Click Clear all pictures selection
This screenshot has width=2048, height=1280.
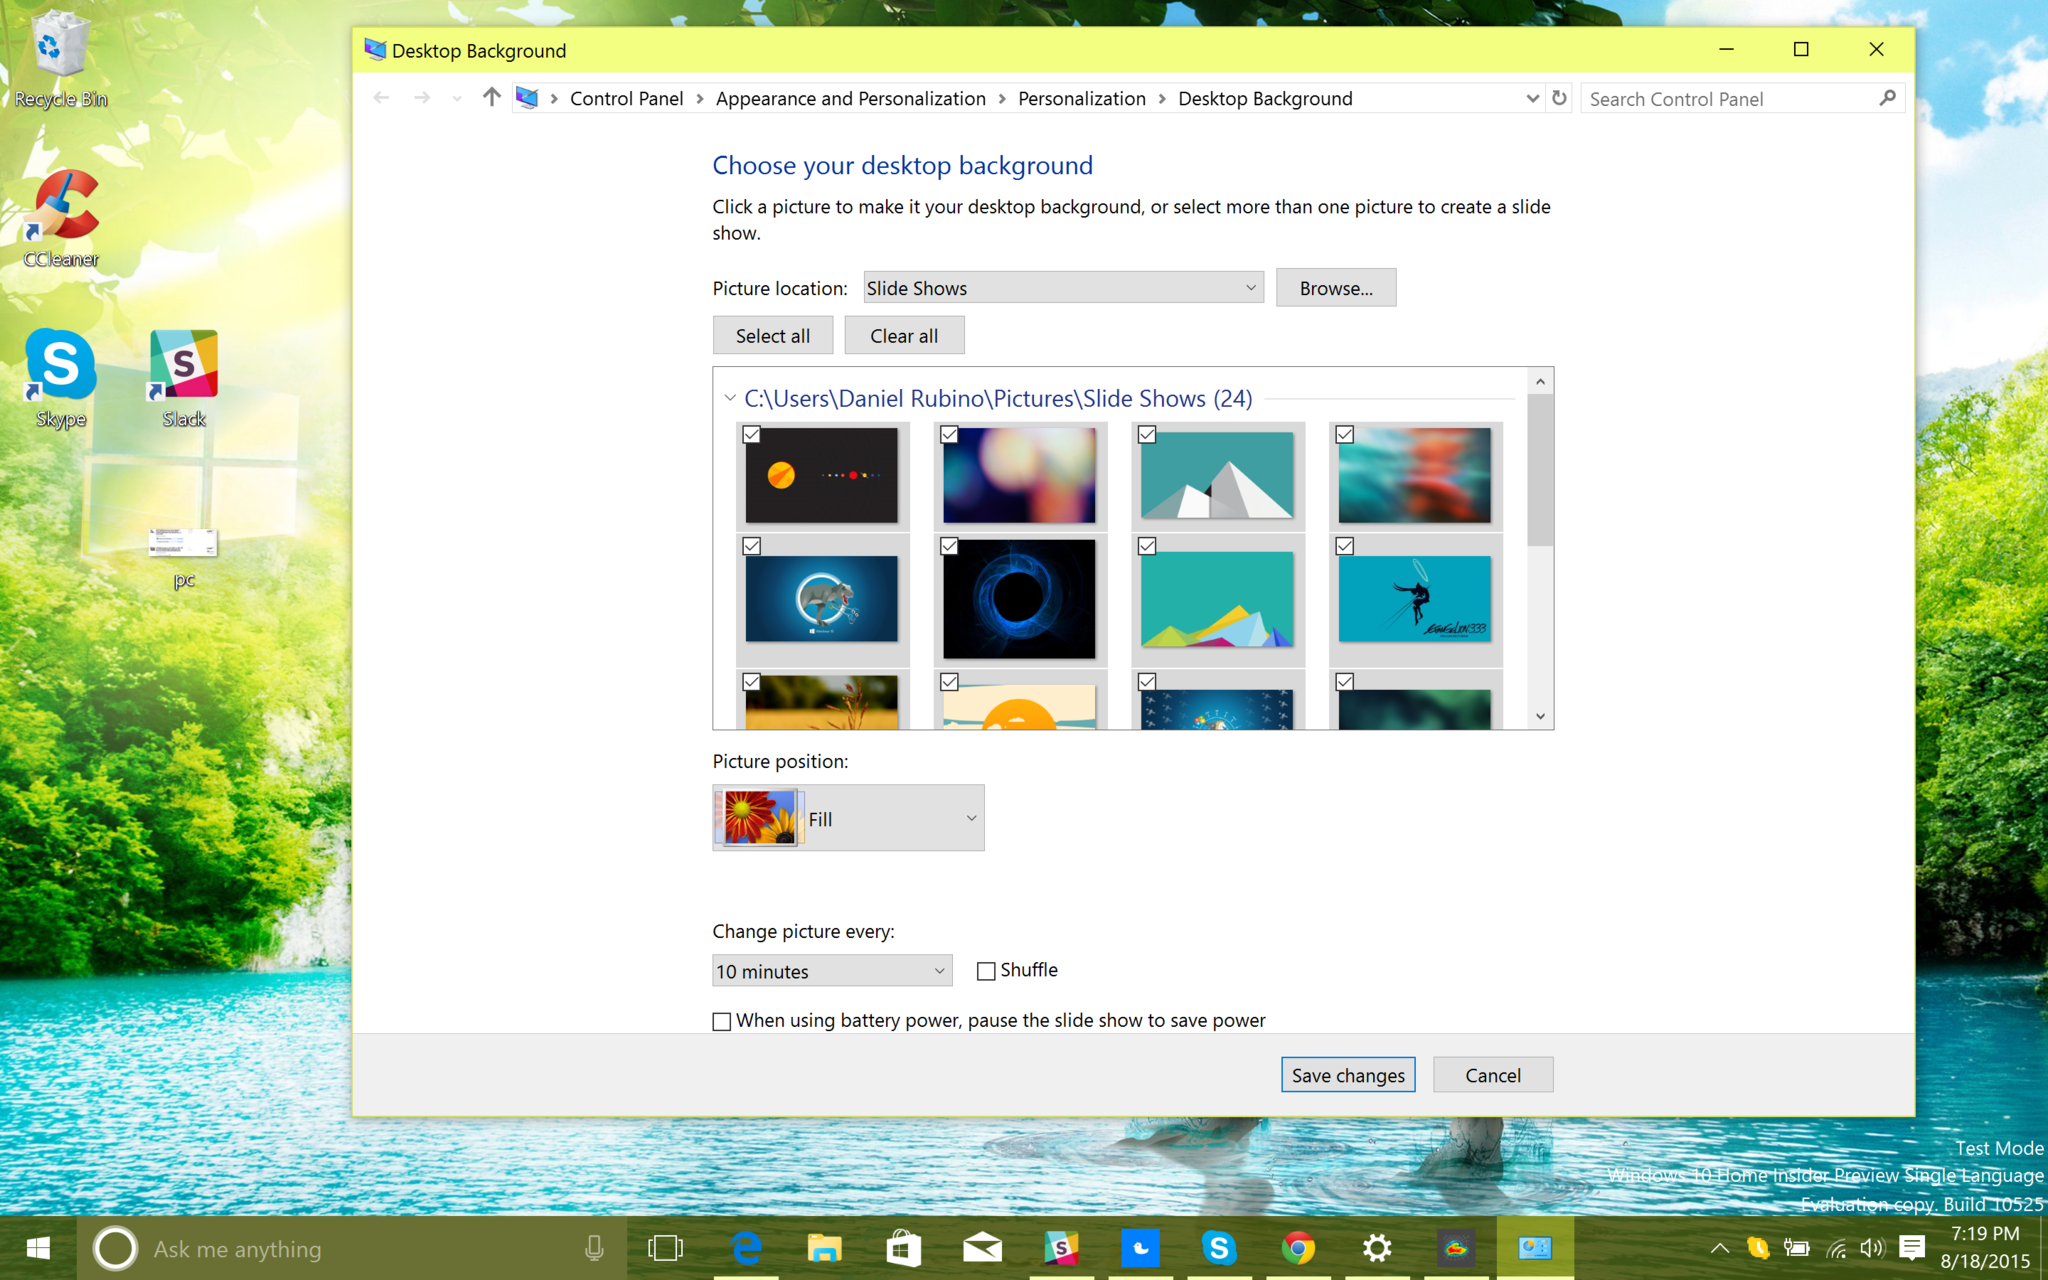point(904,335)
